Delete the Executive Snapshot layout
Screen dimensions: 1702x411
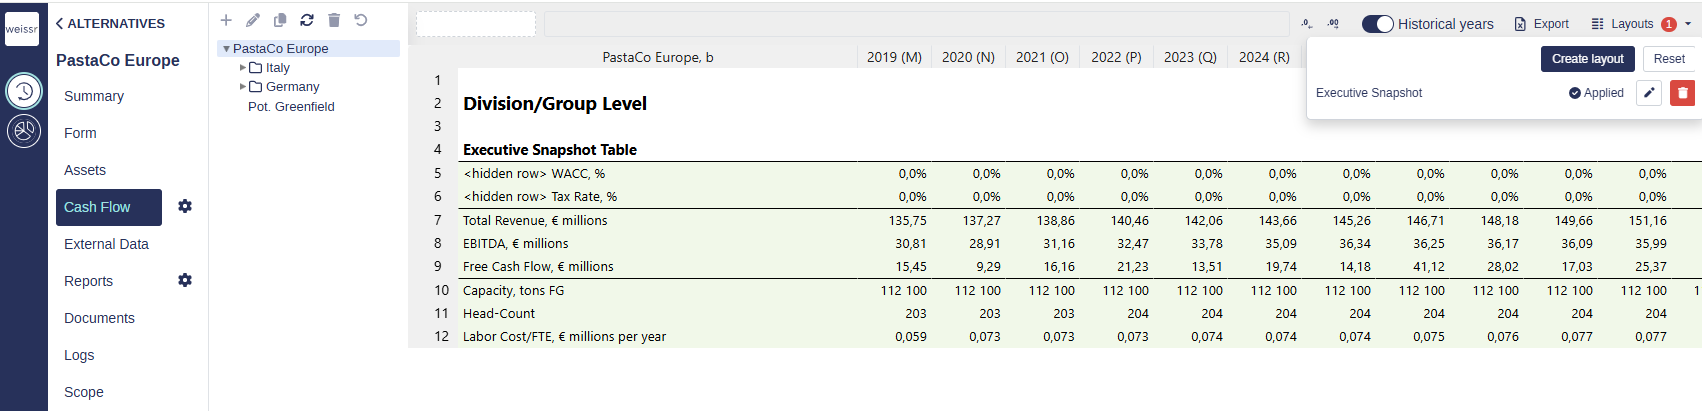pos(1683,93)
